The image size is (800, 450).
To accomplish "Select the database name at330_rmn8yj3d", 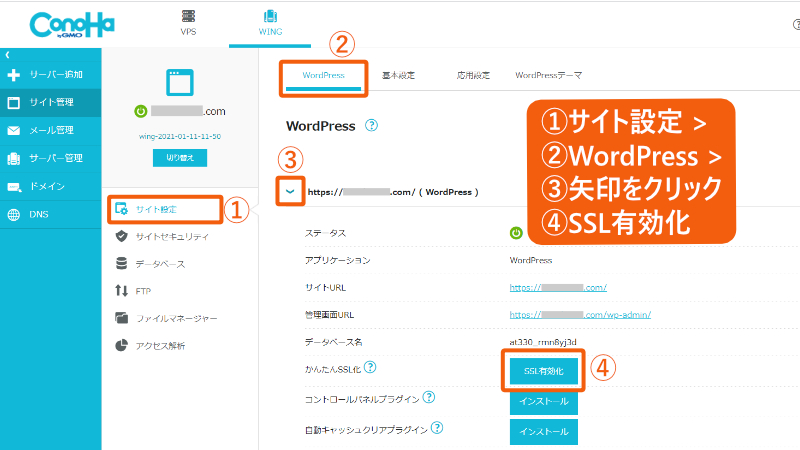I will click(x=543, y=342).
